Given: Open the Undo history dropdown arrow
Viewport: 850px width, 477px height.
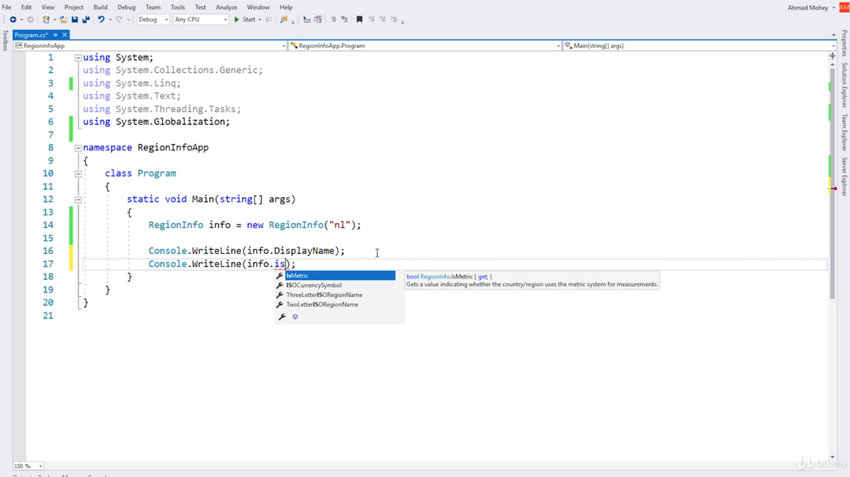Looking at the screenshot, I should pyautogui.click(x=110, y=20).
